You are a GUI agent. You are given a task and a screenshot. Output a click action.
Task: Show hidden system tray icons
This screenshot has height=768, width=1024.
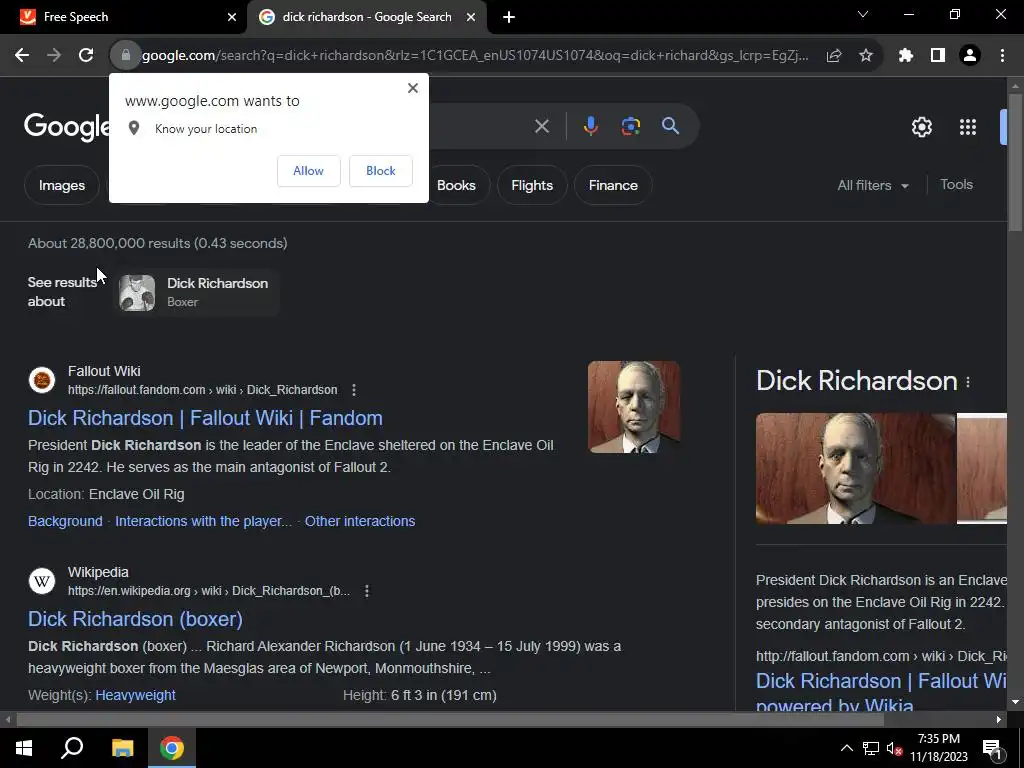tap(846, 748)
